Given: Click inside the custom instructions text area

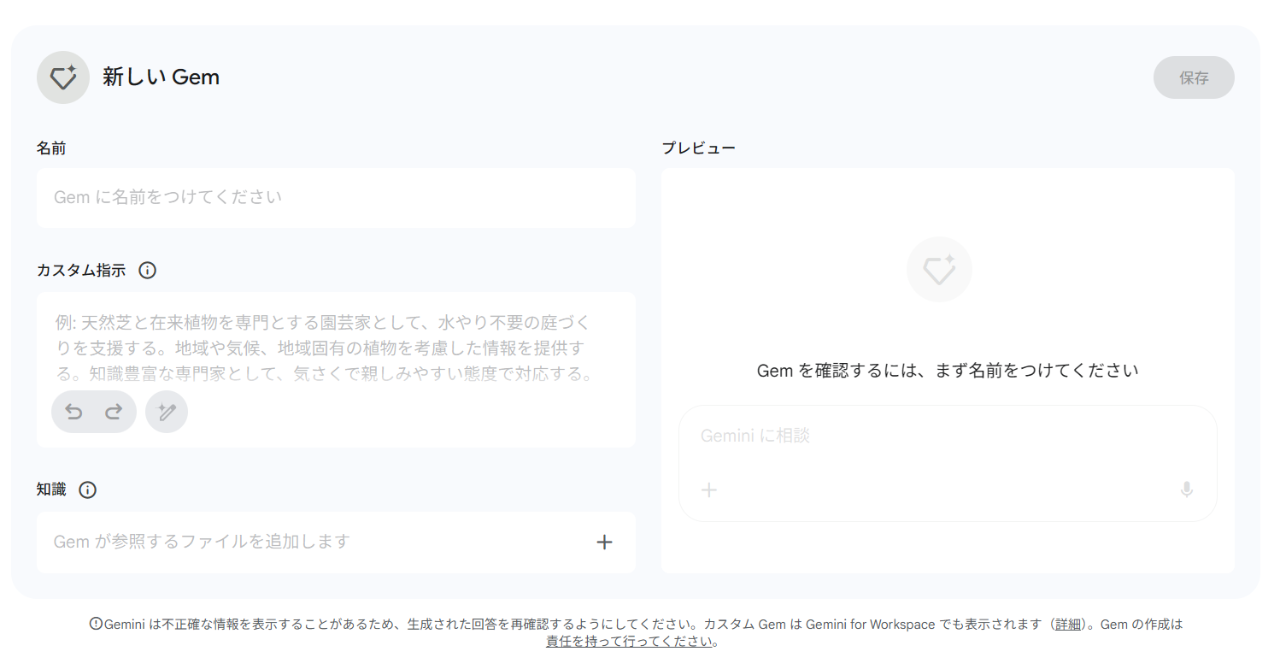Looking at the screenshot, I should pyautogui.click(x=335, y=348).
